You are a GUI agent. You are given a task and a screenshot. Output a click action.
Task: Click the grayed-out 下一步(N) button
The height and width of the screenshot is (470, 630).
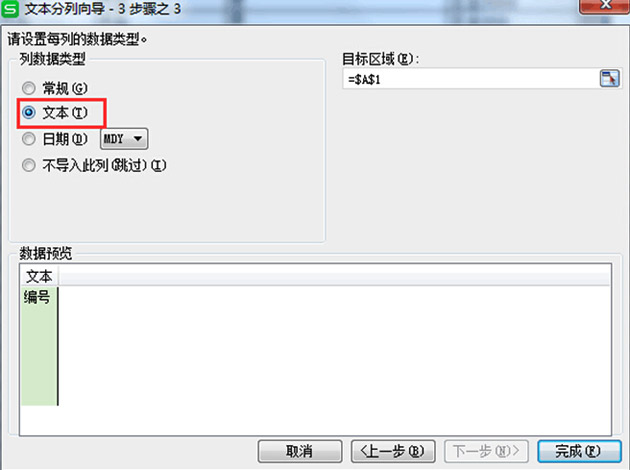[x=486, y=451]
